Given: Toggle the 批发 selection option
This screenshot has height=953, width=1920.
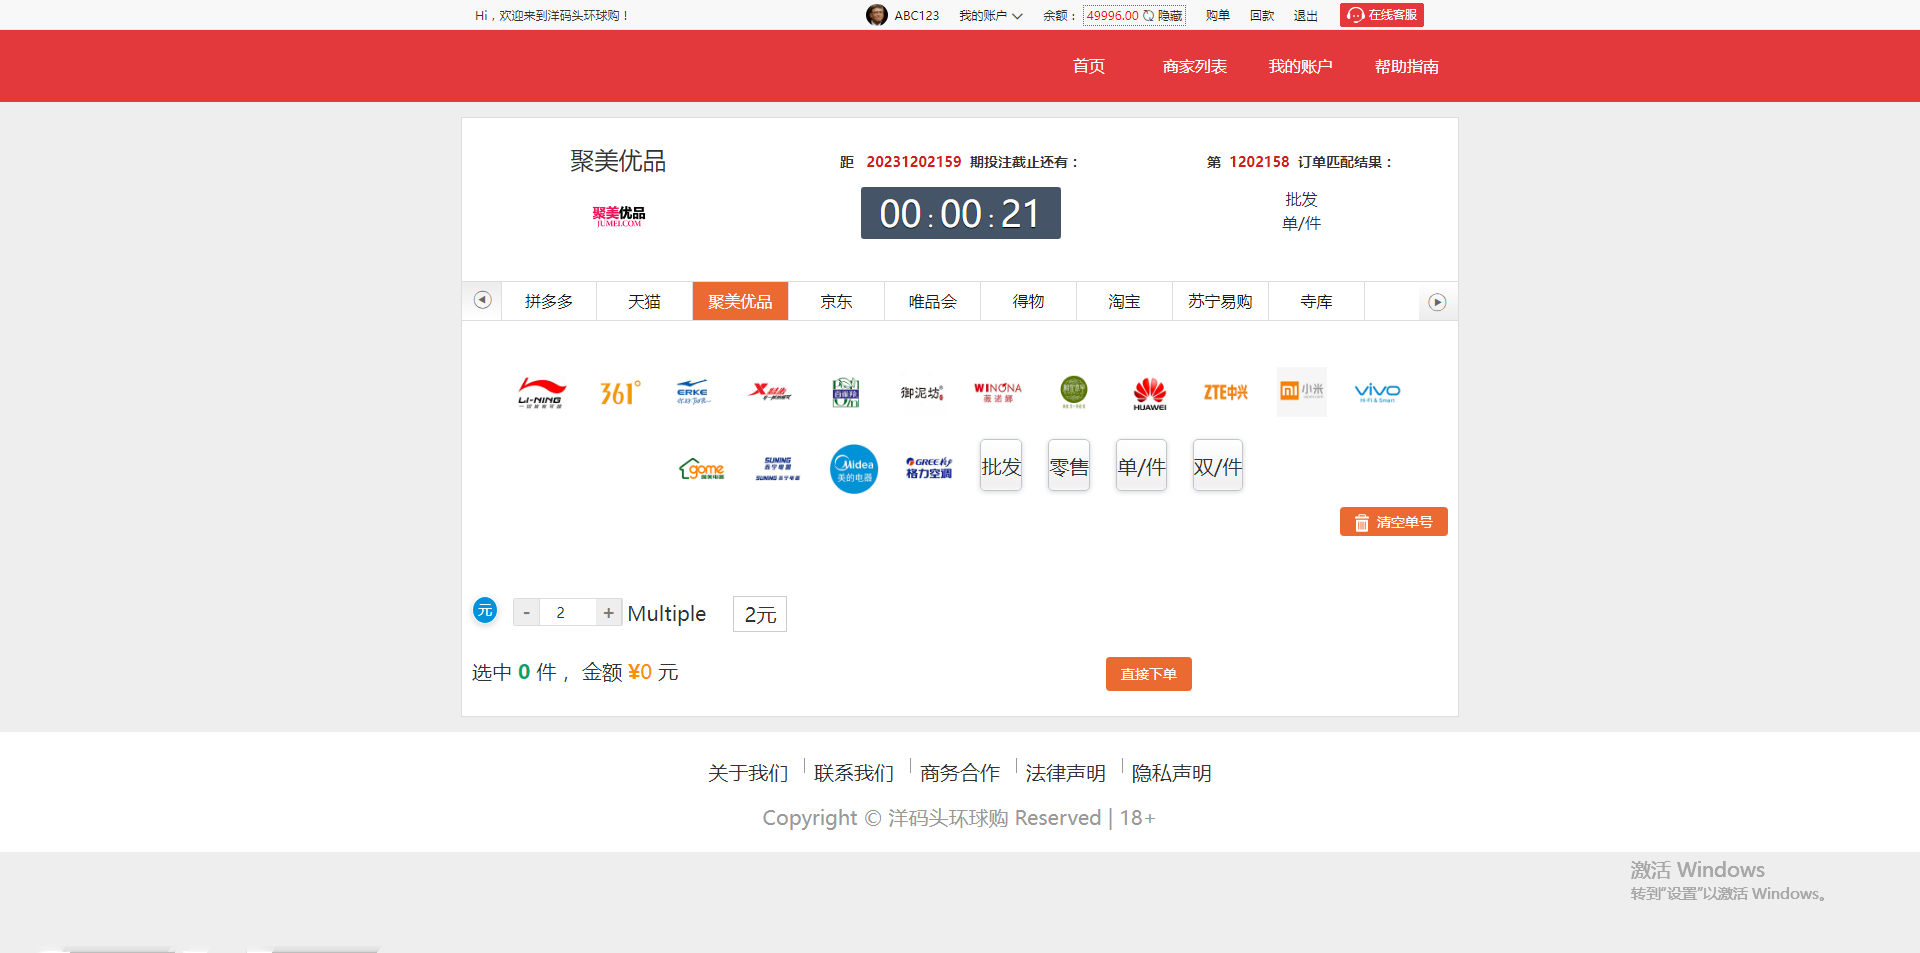Looking at the screenshot, I should click(1000, 464).
